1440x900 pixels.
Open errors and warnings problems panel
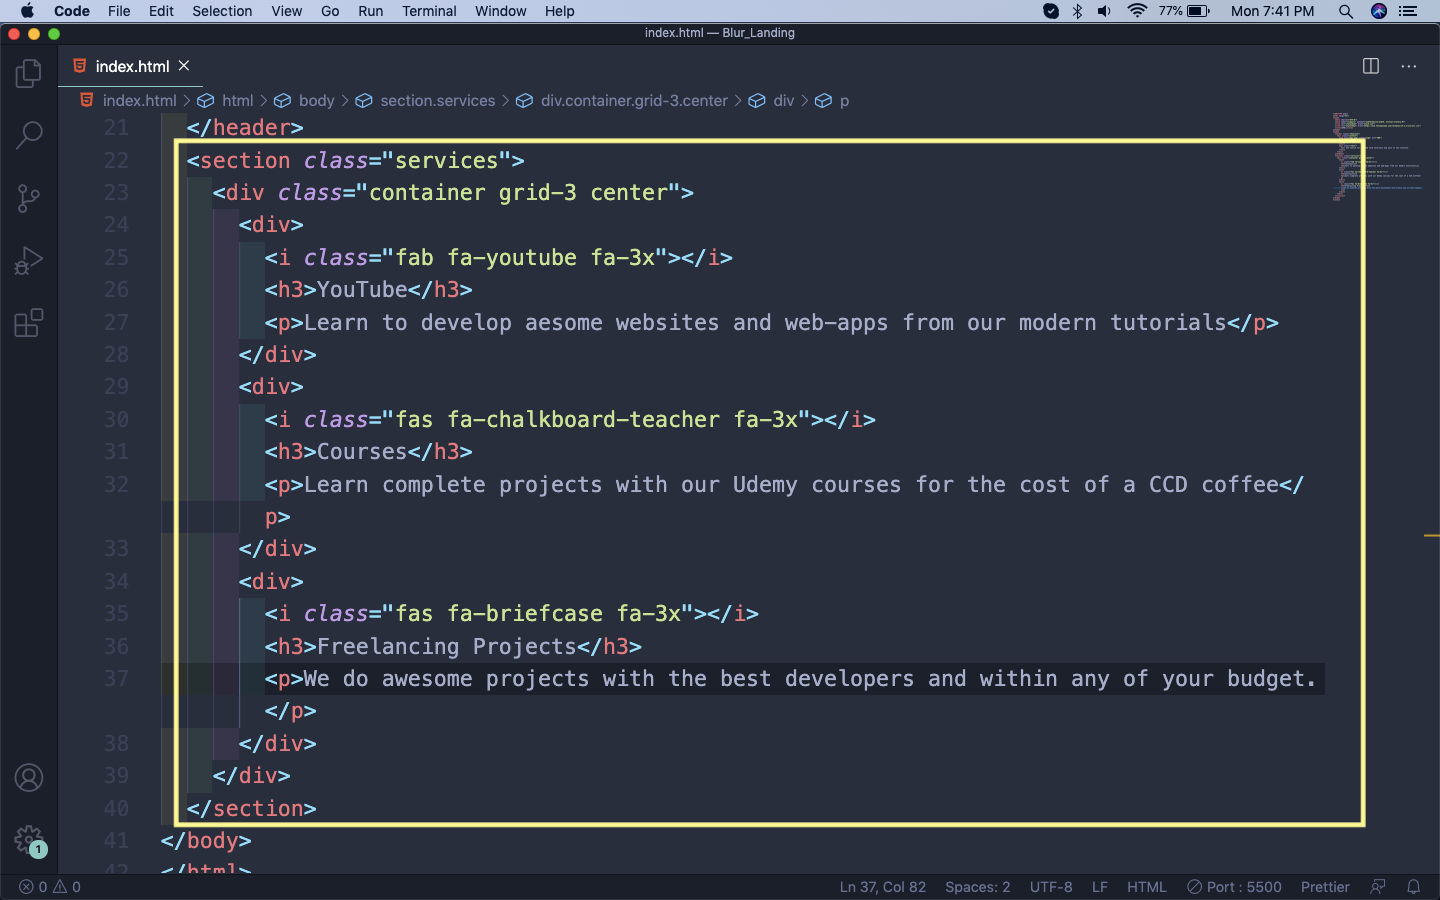pyautogui.click(x=50, y=887)
